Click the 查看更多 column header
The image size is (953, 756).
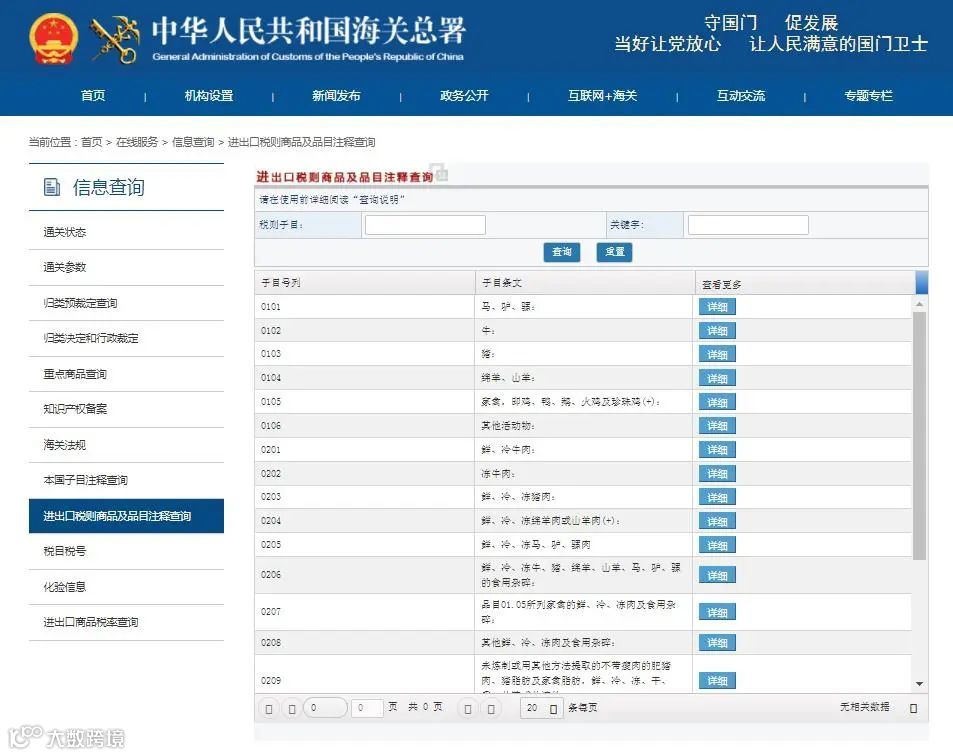(x=805, y=284)
